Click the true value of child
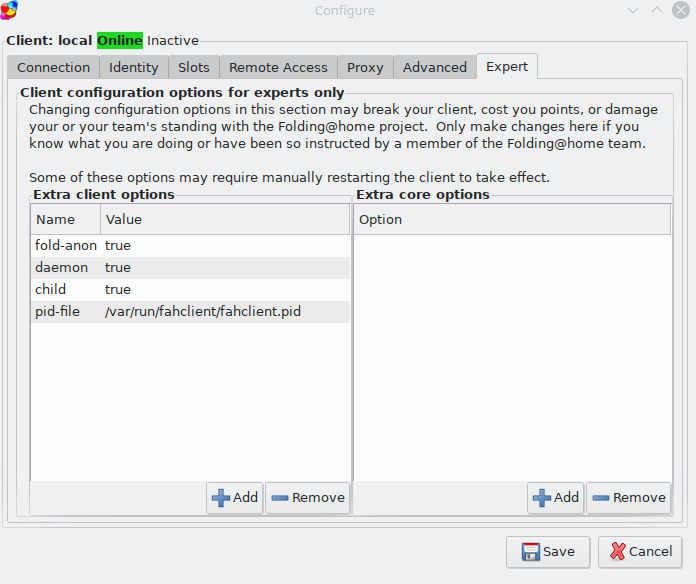 (118, 289)
